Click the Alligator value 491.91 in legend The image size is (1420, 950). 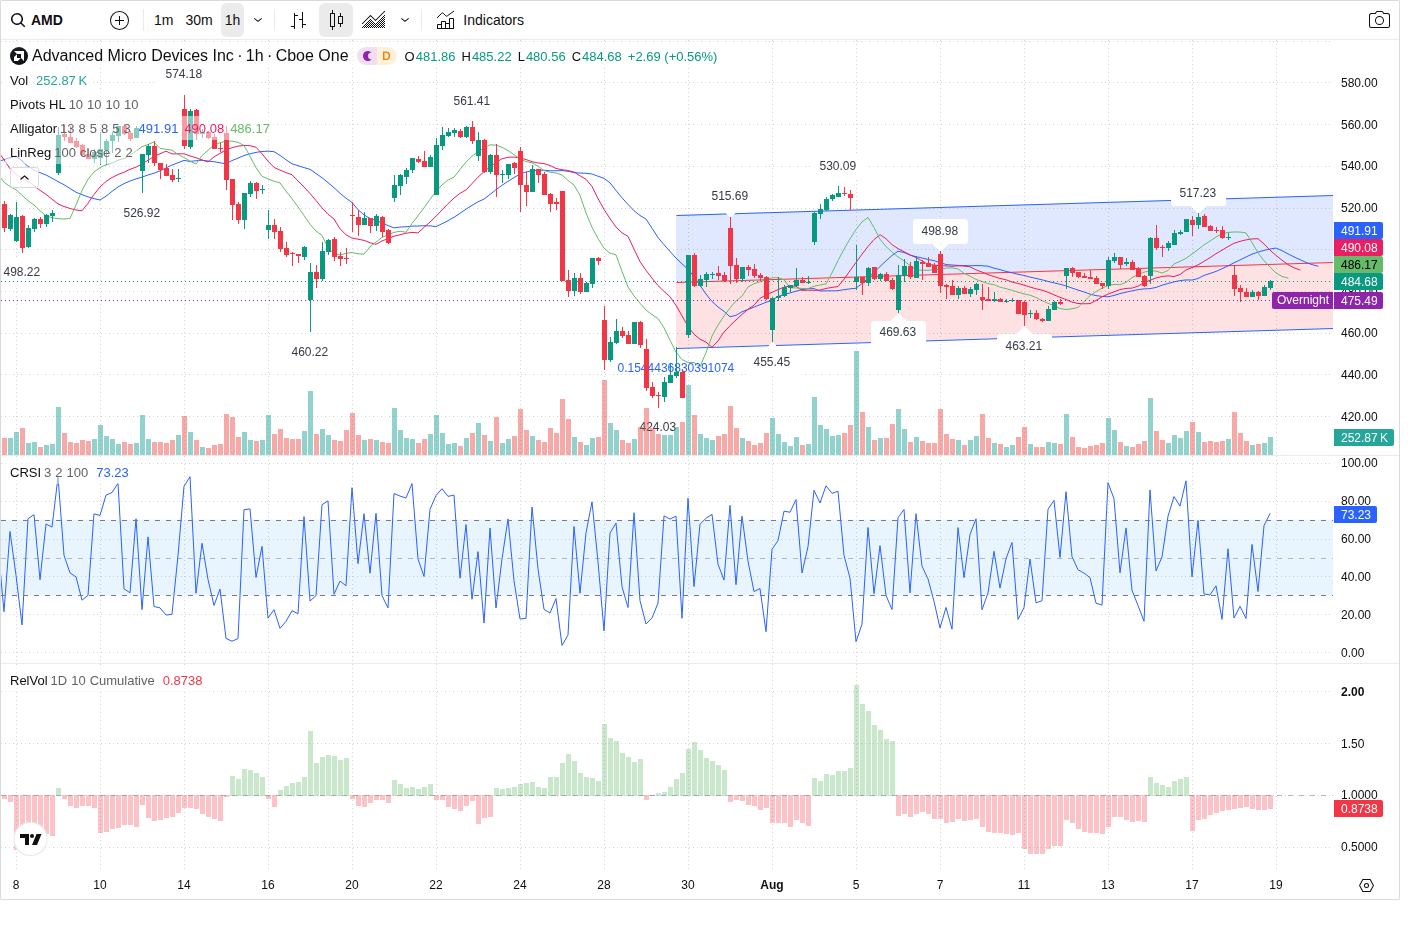(x=158, y=128)
